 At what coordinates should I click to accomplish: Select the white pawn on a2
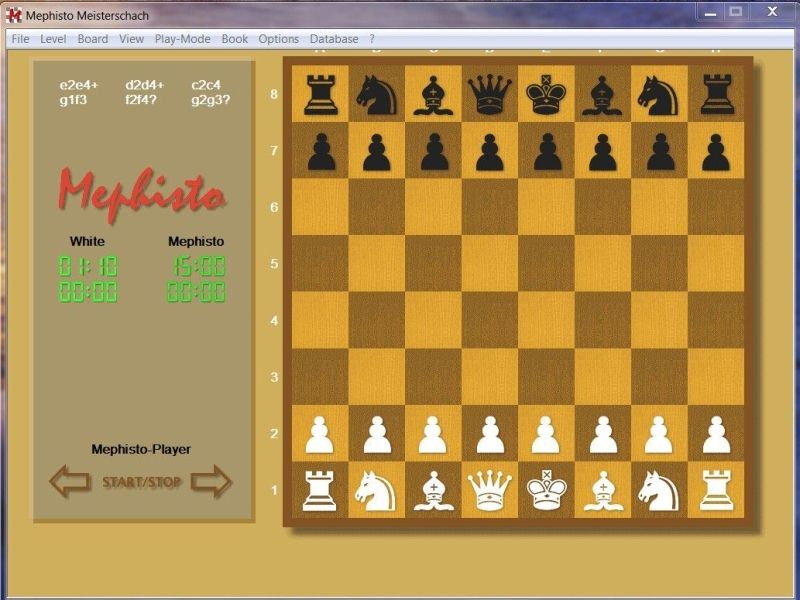pyautogui.click(x=320, y=435)
